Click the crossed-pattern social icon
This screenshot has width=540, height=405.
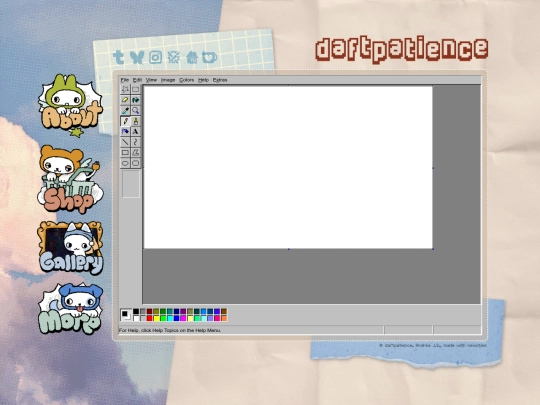click(174, 57)
